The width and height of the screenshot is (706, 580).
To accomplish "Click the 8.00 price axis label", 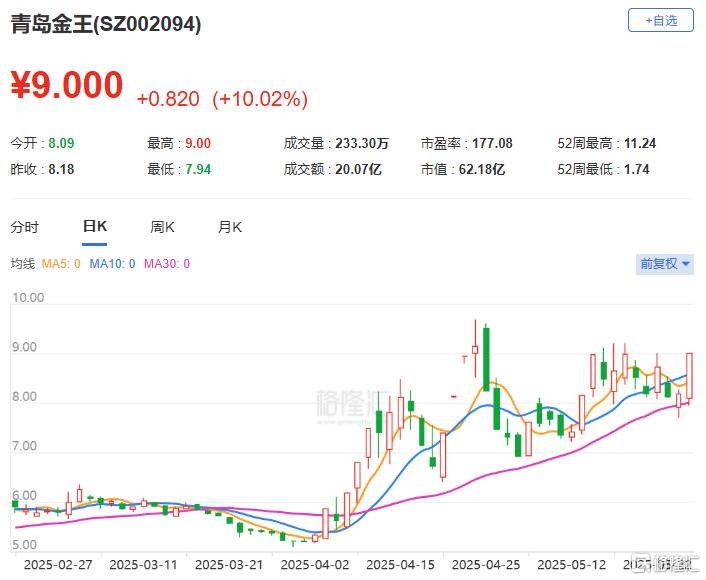I will click(24, 397).
